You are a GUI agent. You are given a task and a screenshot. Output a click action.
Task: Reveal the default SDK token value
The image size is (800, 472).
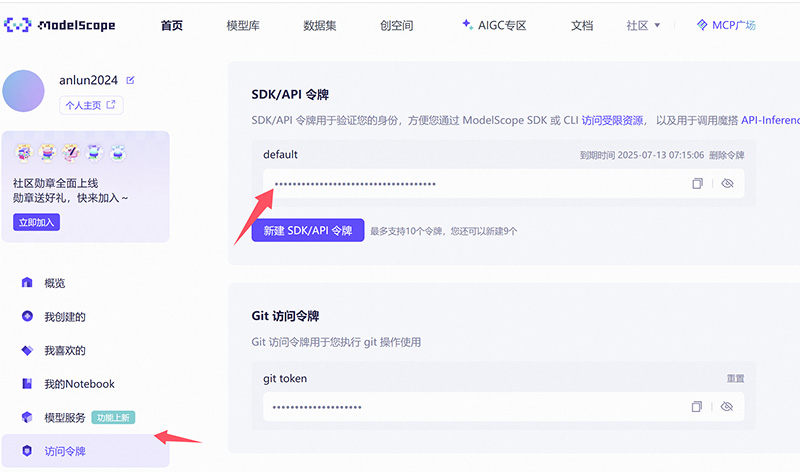point(728,183)
